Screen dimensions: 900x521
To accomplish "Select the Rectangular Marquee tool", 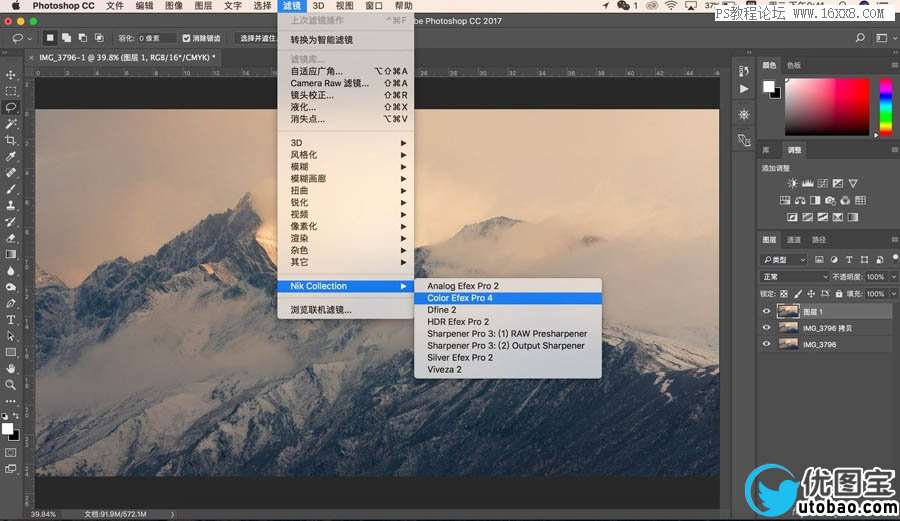I will 10,91.
